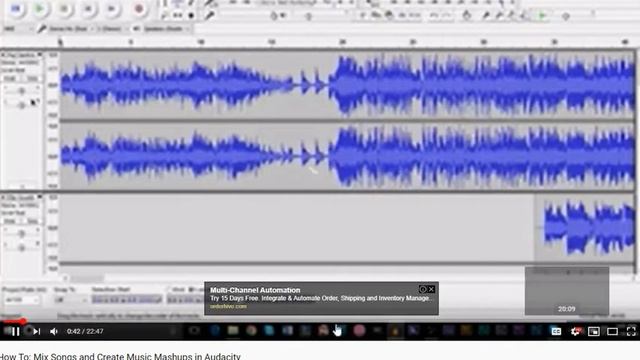The image size is (640, 360).
Task: Open the Multi-Channel Automation ad link
Action: (x=255, y=290)
